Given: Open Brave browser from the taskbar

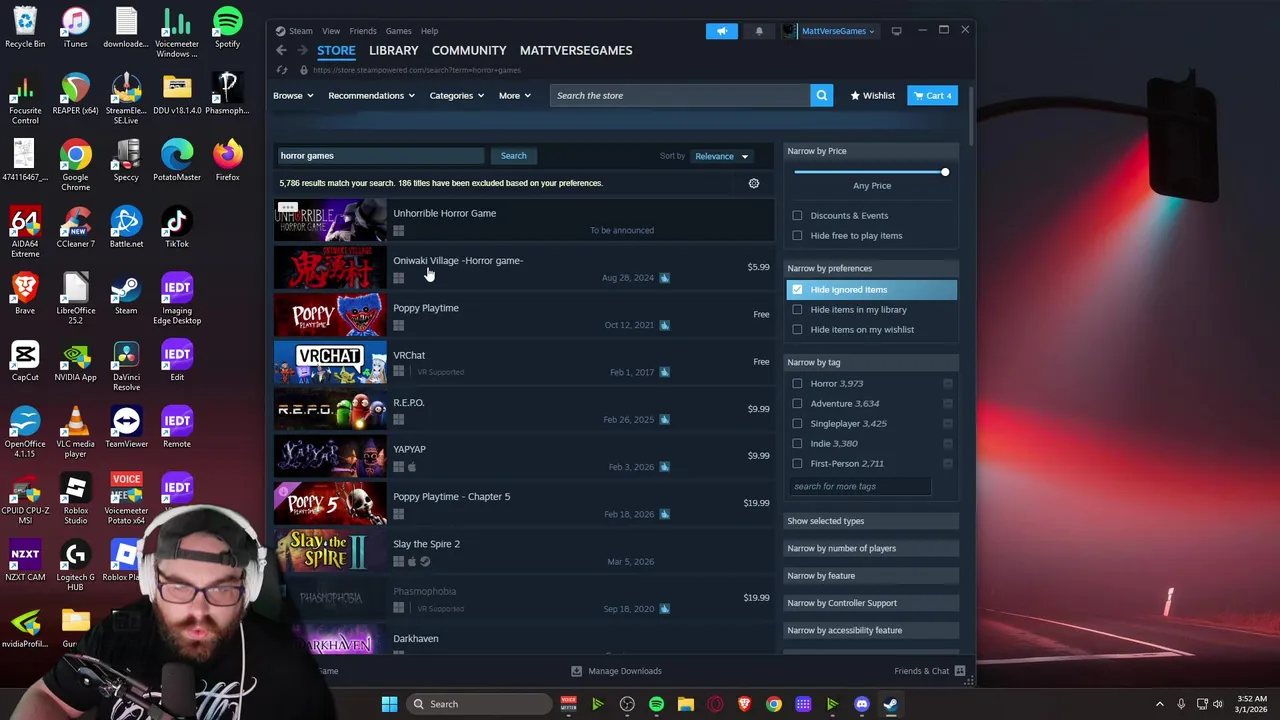Looking at the screenshot, I should coord(744,704).
